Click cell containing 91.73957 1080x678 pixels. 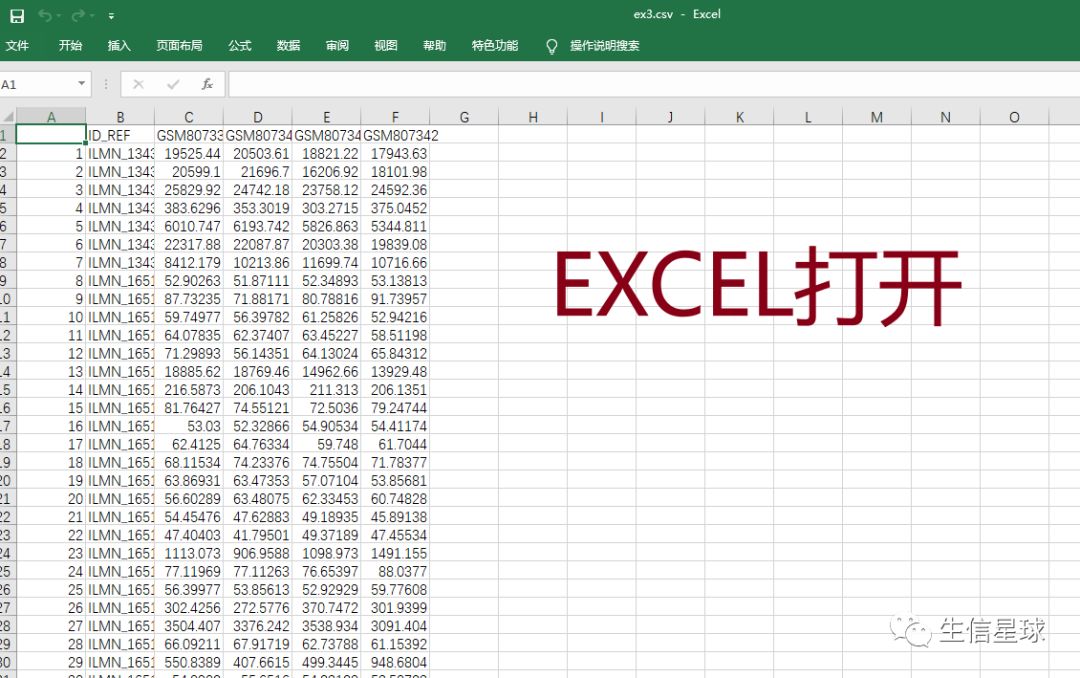[x=395, y=299]
